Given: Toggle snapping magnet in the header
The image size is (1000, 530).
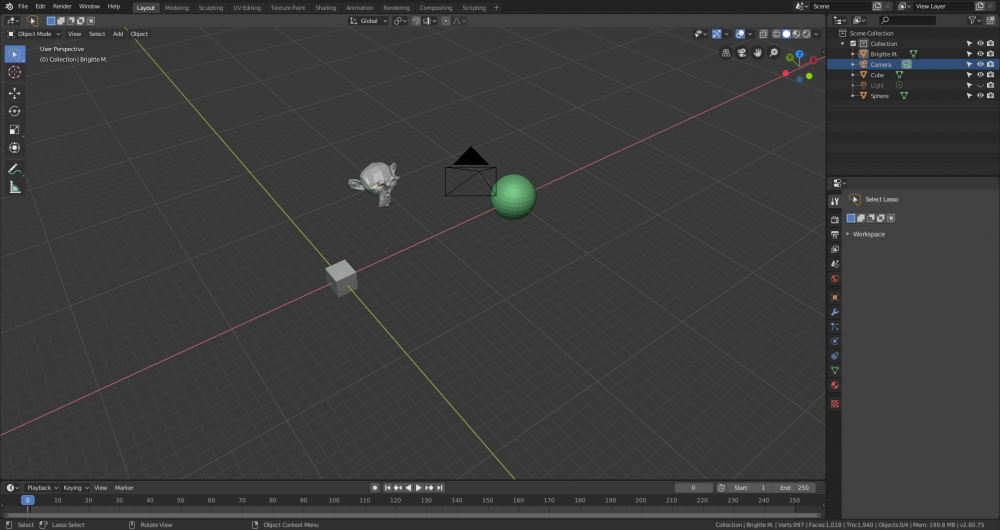Looking at the screenshot, I should coord(416,21).
